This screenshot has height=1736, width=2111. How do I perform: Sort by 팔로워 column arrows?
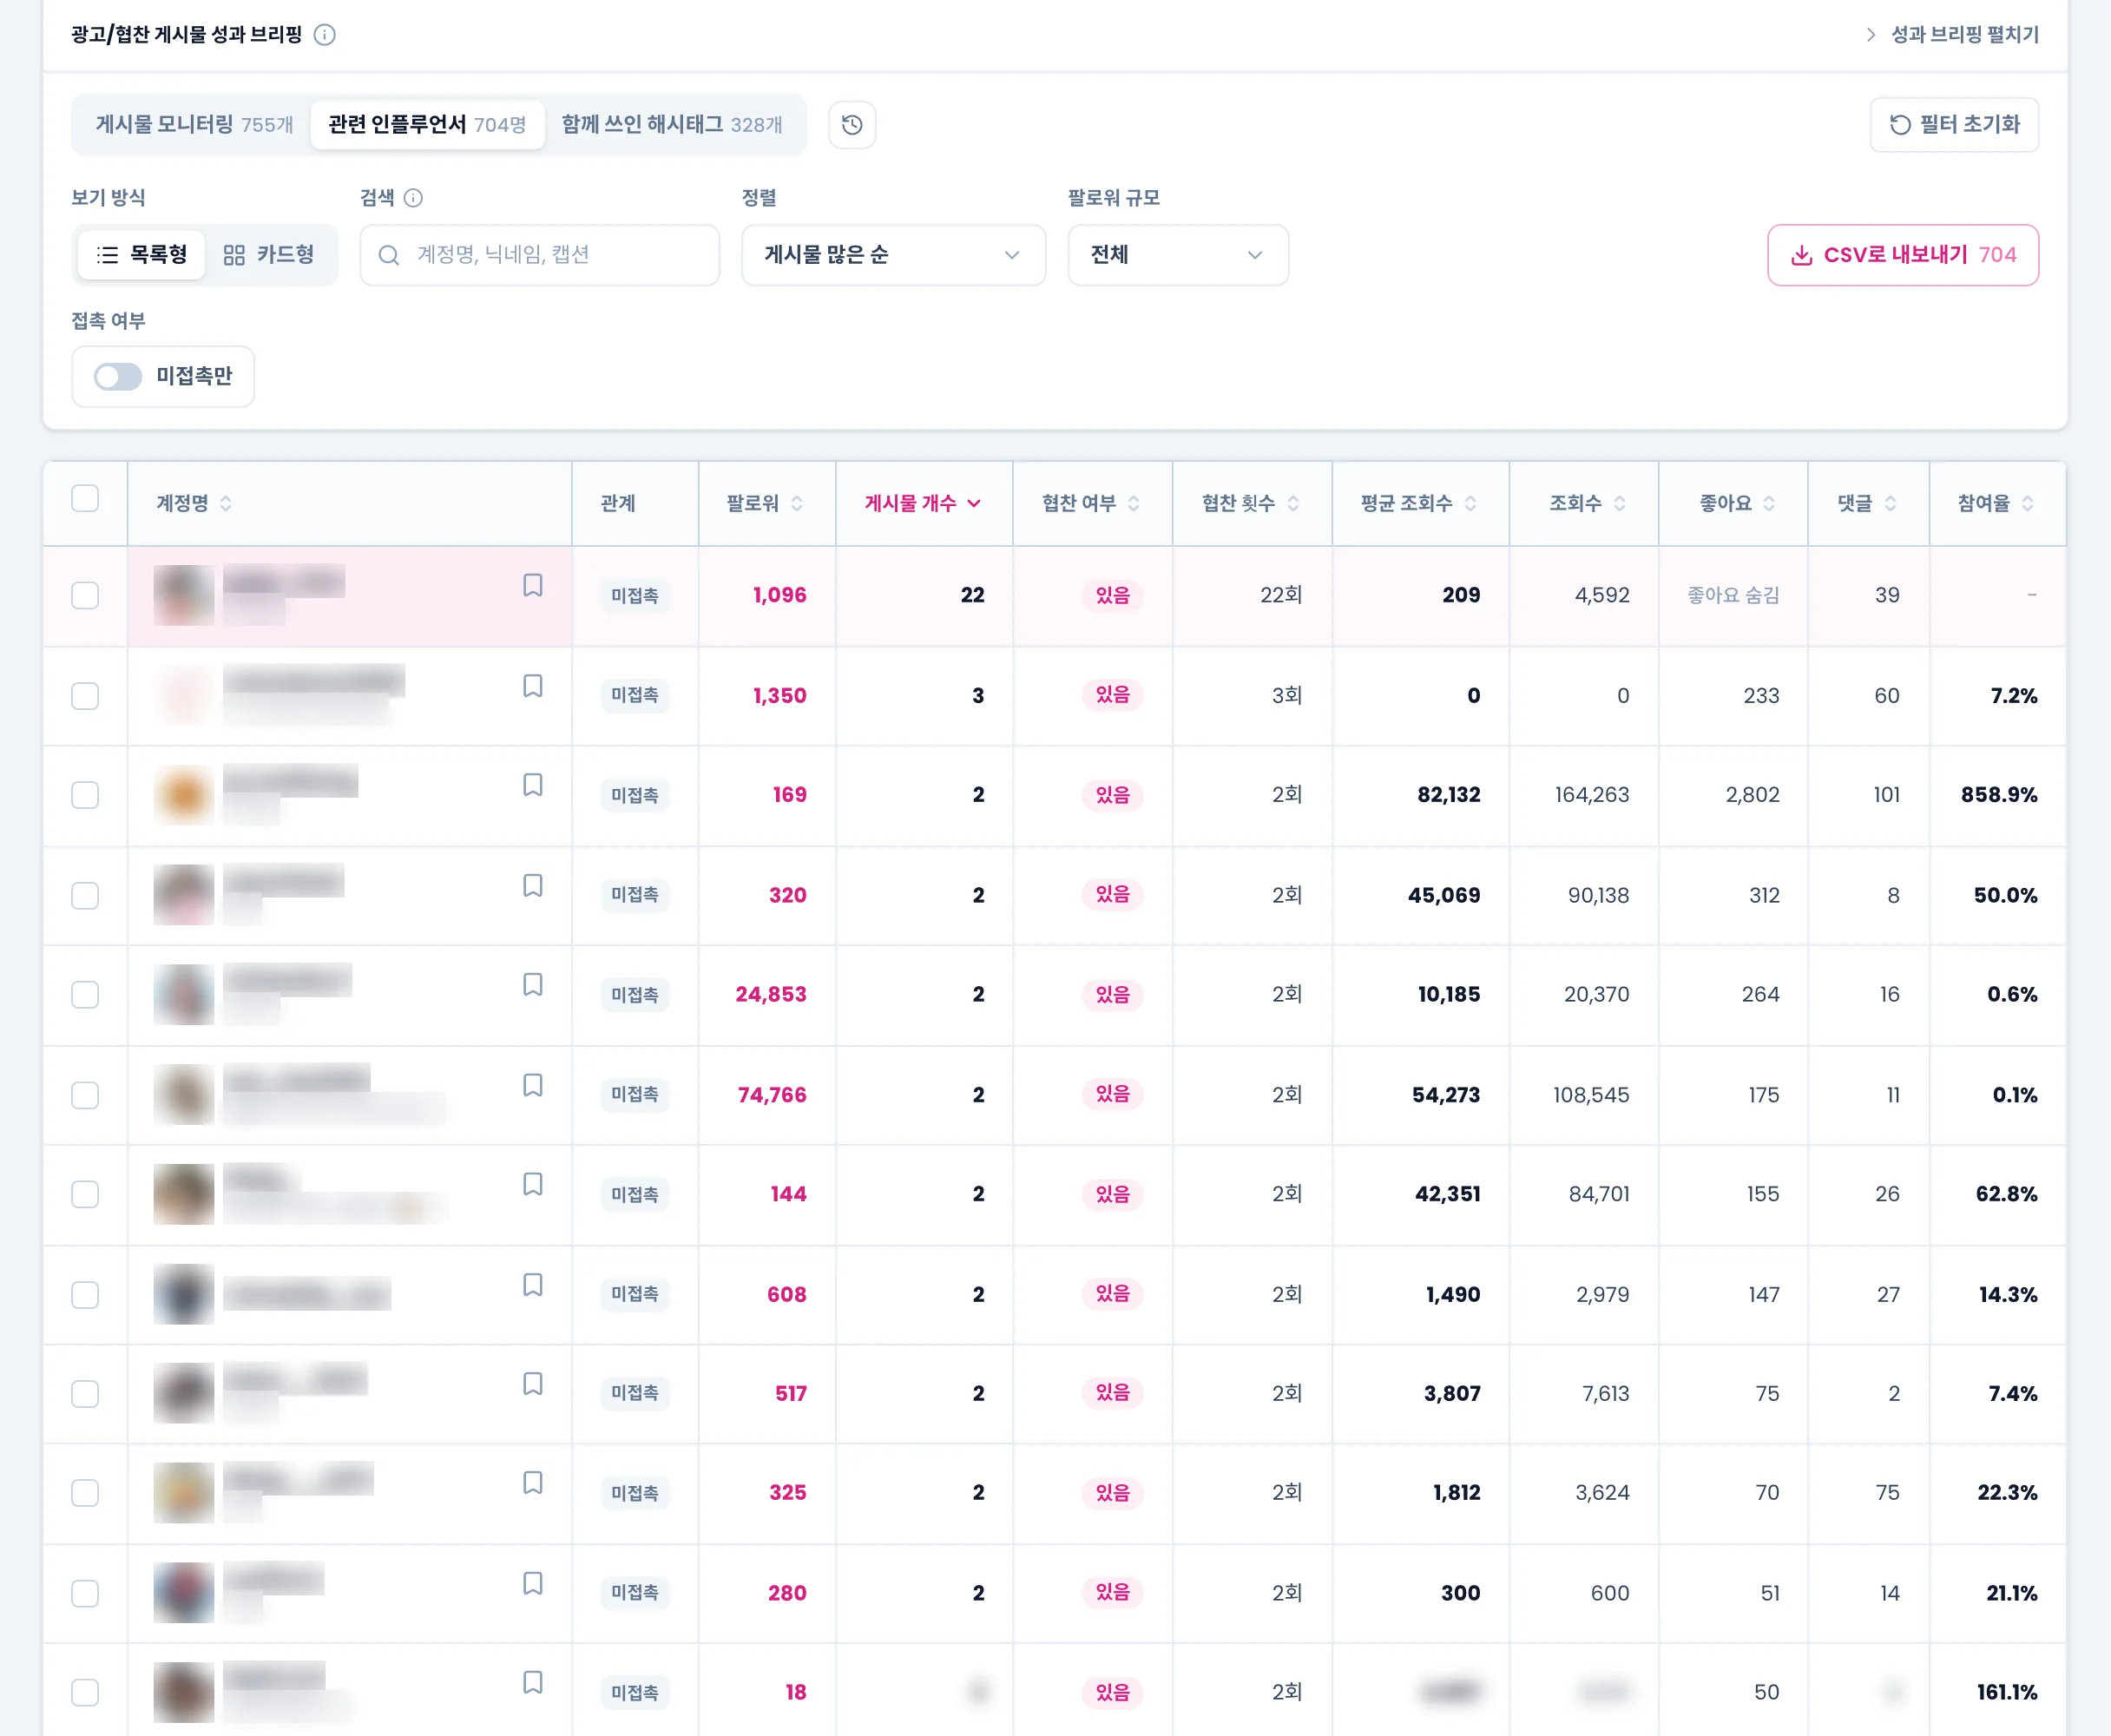797,503
